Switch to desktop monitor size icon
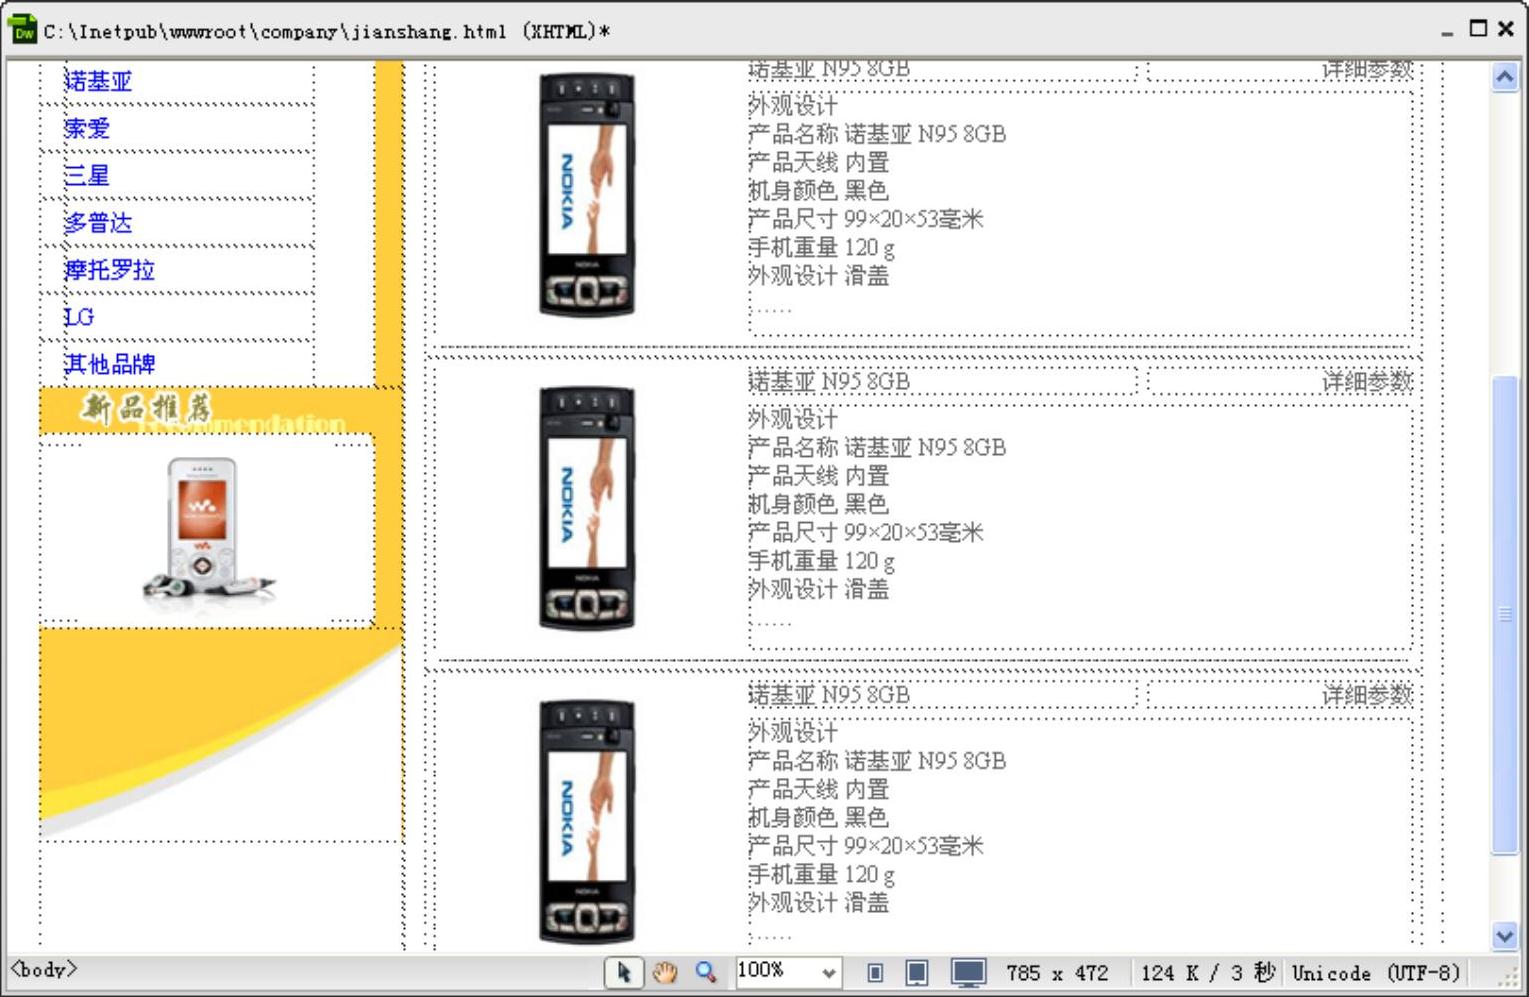Viewport: 1529px width, 997px height. 968,973
